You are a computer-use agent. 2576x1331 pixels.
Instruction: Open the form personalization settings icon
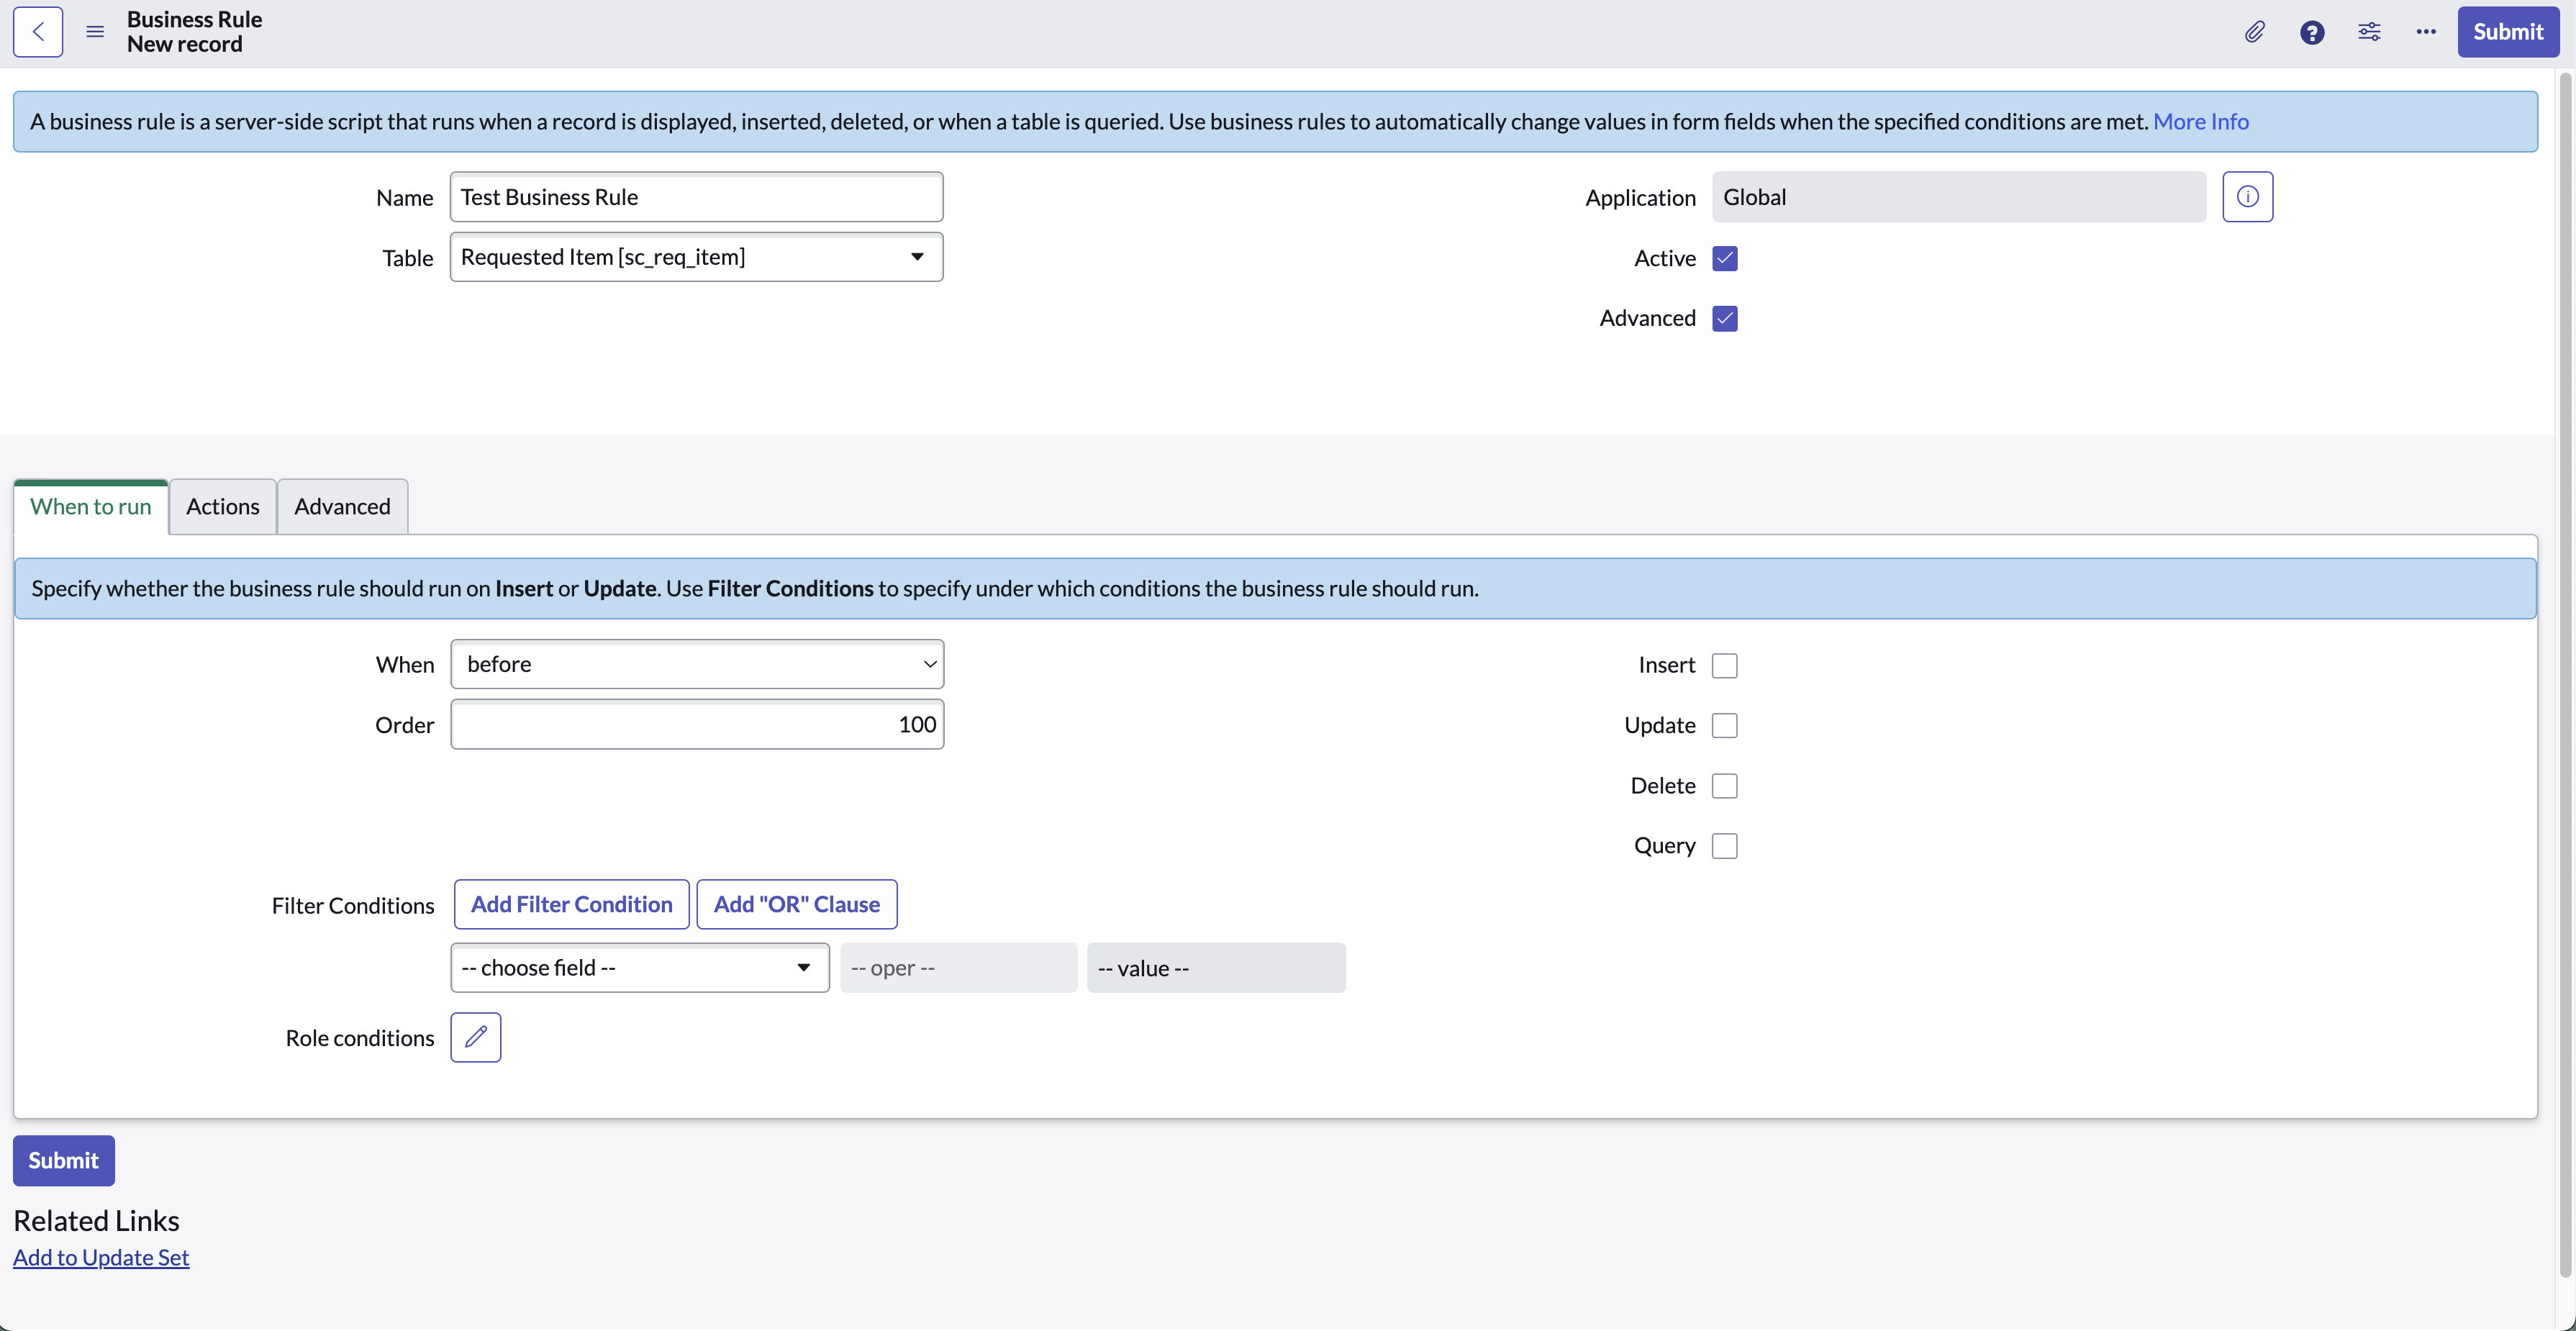click(x=2369, y=31)
